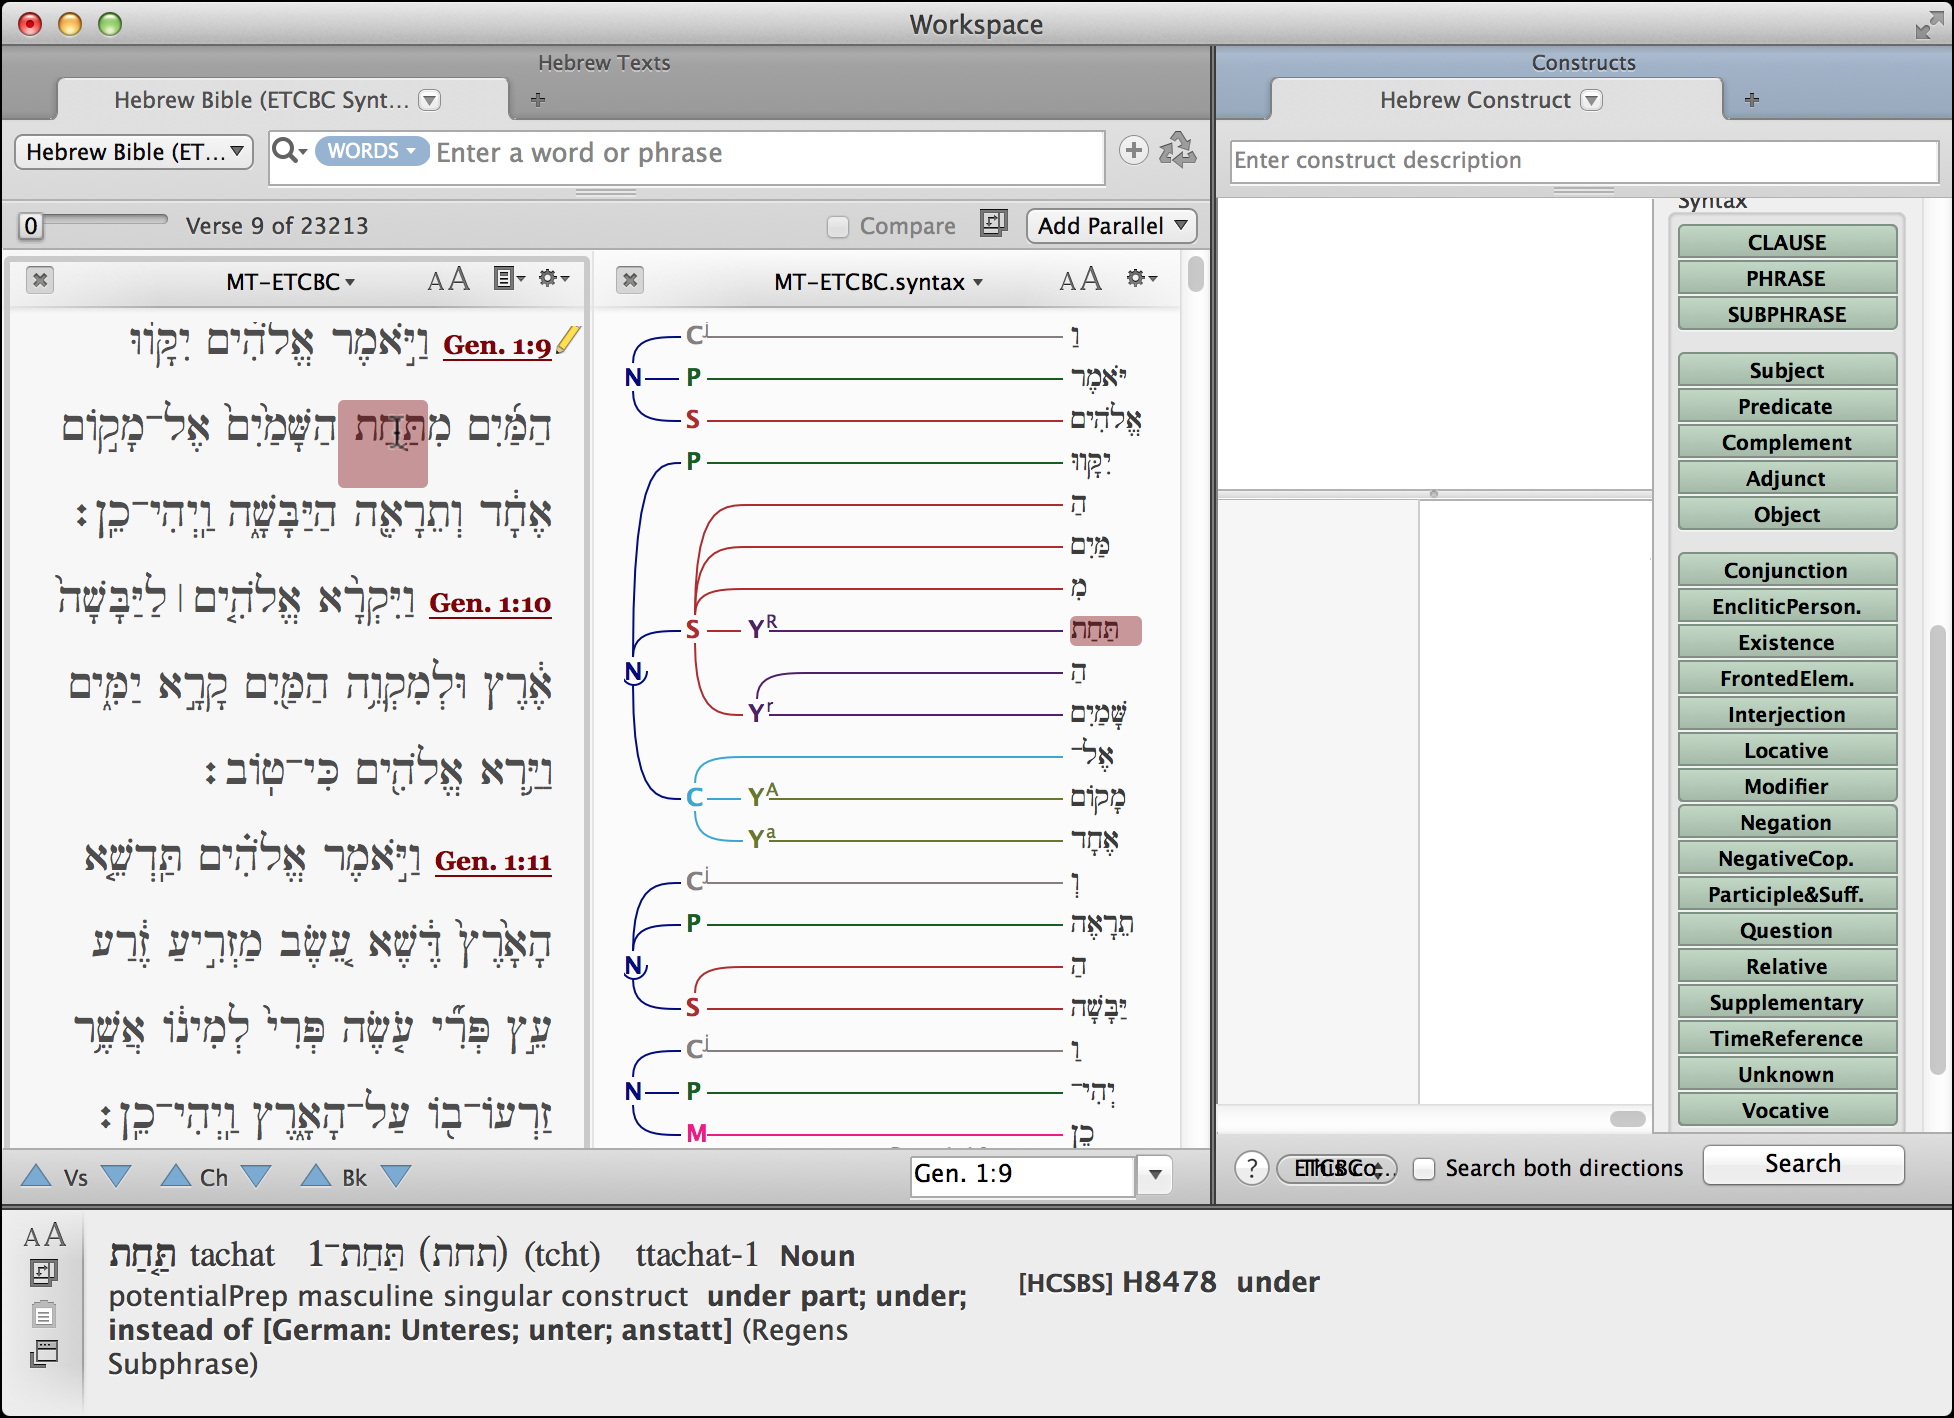Click the Conjunction syntax item
Viewport: 1954px width, 1418px height.
(1787, 570)
